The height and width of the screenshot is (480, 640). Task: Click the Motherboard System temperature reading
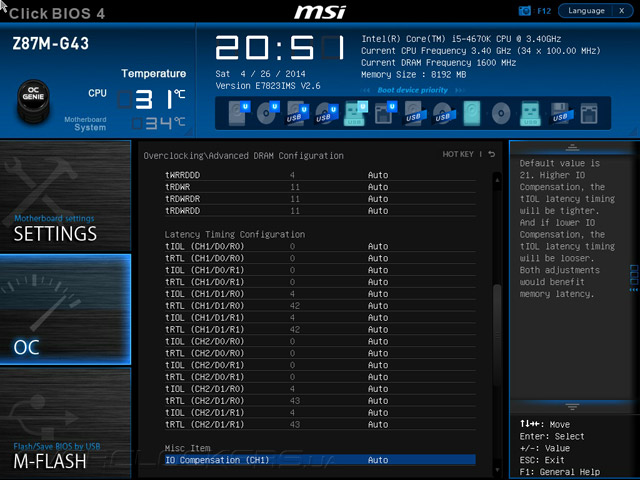tap(158, 123)
